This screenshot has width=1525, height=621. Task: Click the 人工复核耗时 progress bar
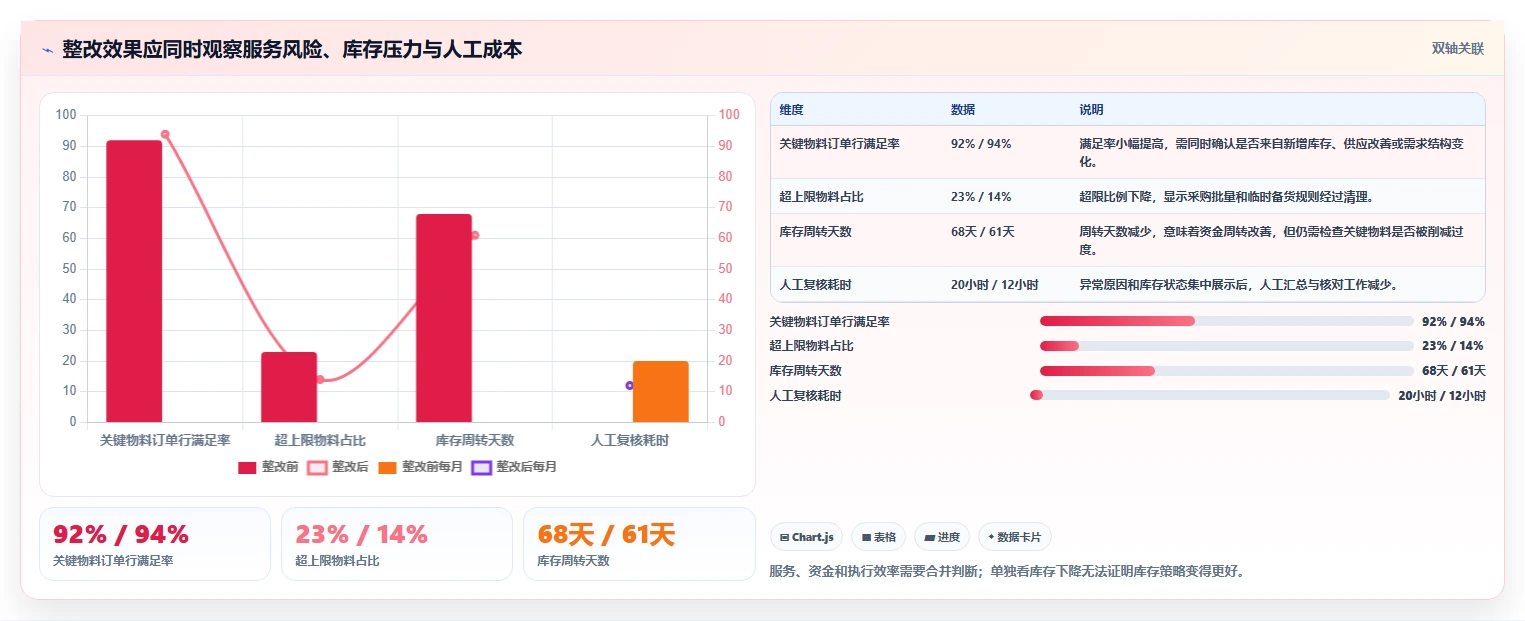(1210, 395)
